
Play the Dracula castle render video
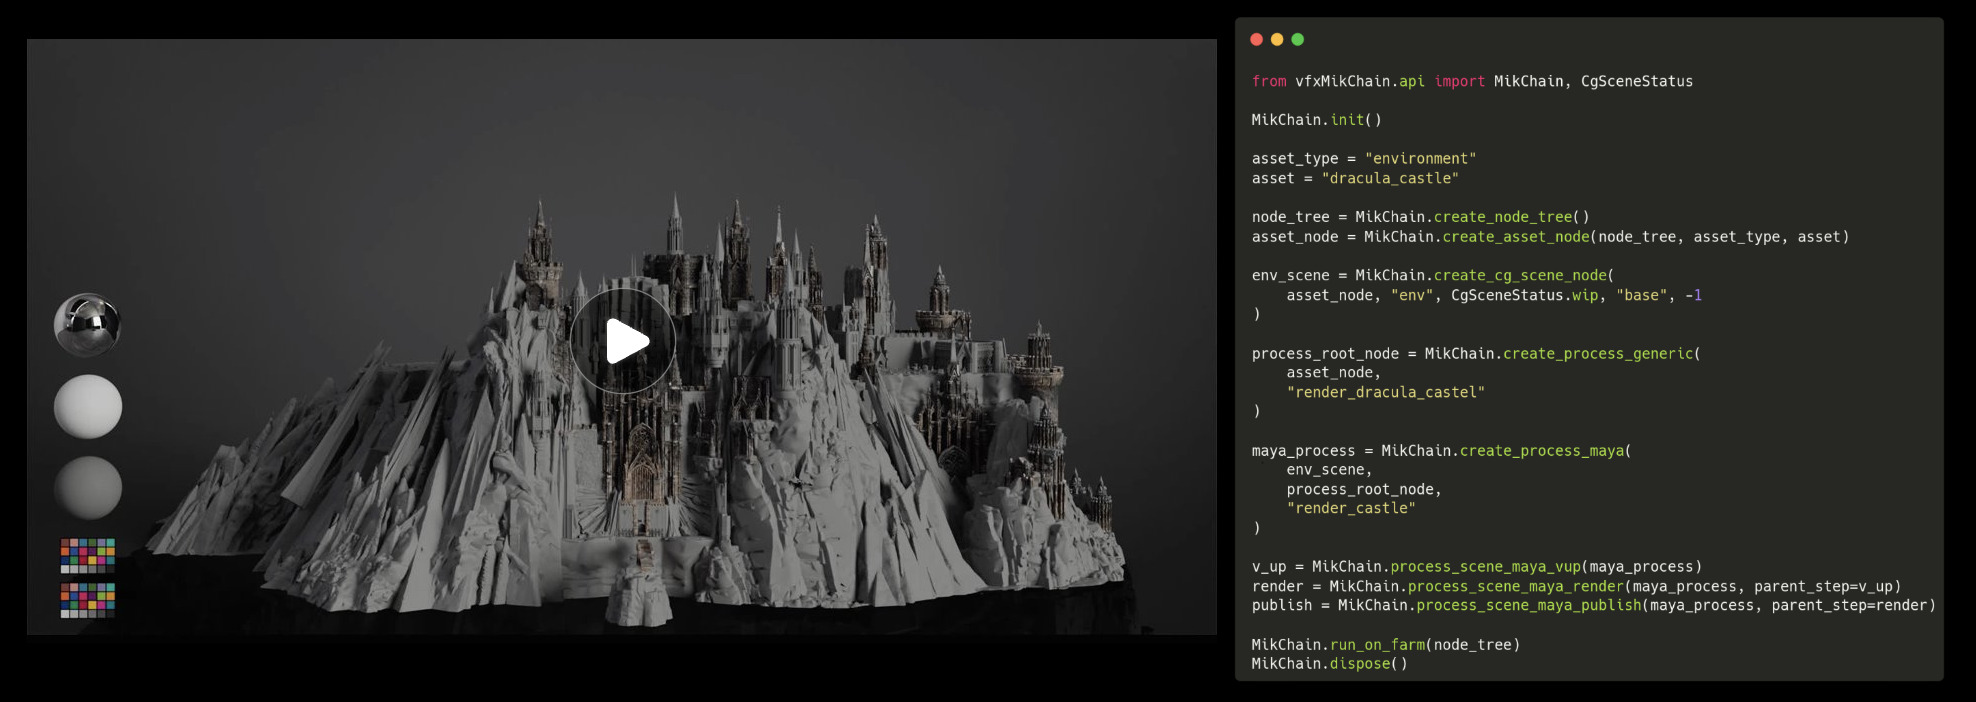(x=623, y=341)
